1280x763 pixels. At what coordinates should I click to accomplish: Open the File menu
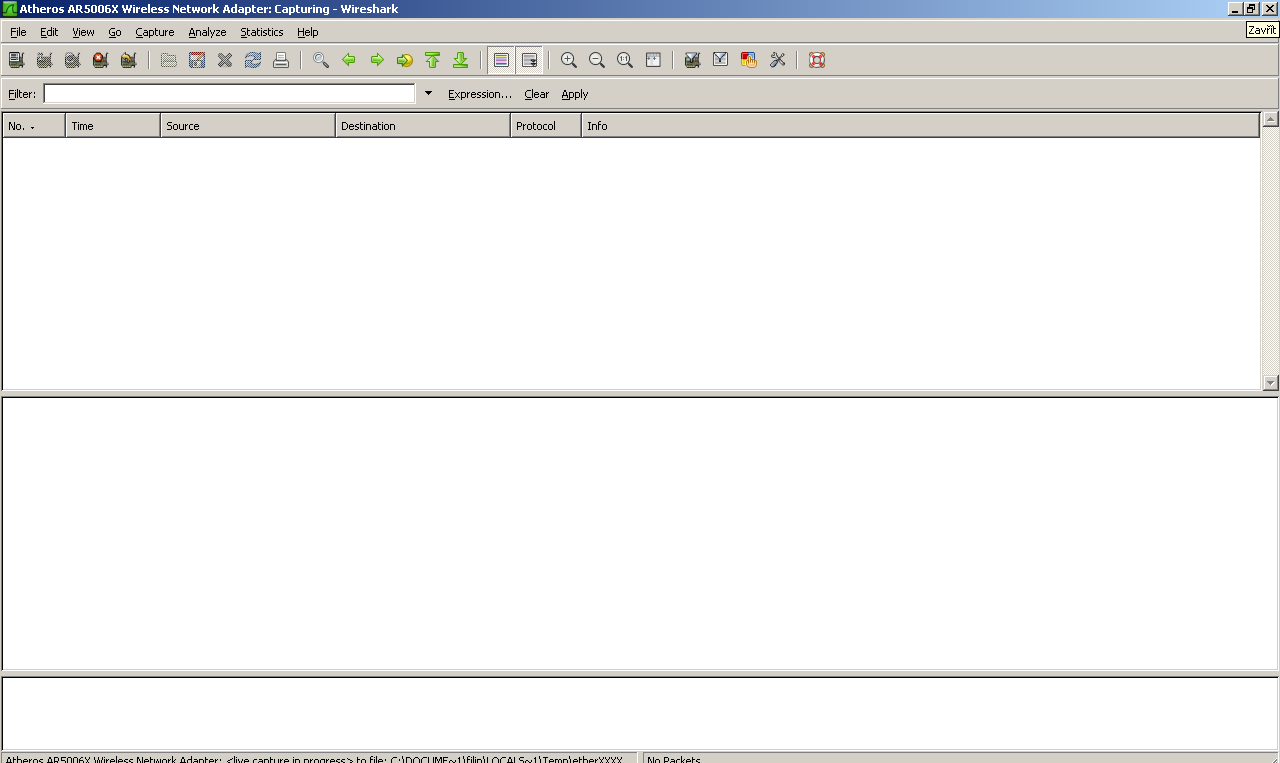[x=18, y=32]
